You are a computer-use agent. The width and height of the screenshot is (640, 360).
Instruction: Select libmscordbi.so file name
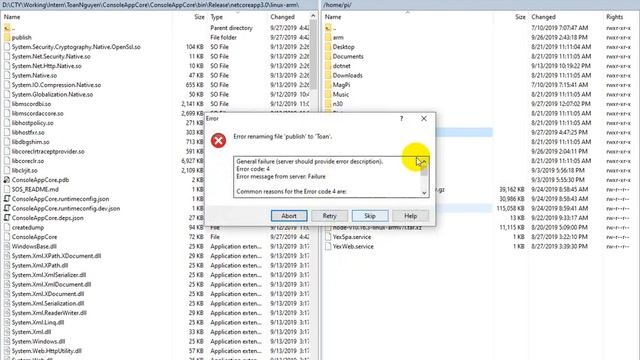click(x=31, y=104)
